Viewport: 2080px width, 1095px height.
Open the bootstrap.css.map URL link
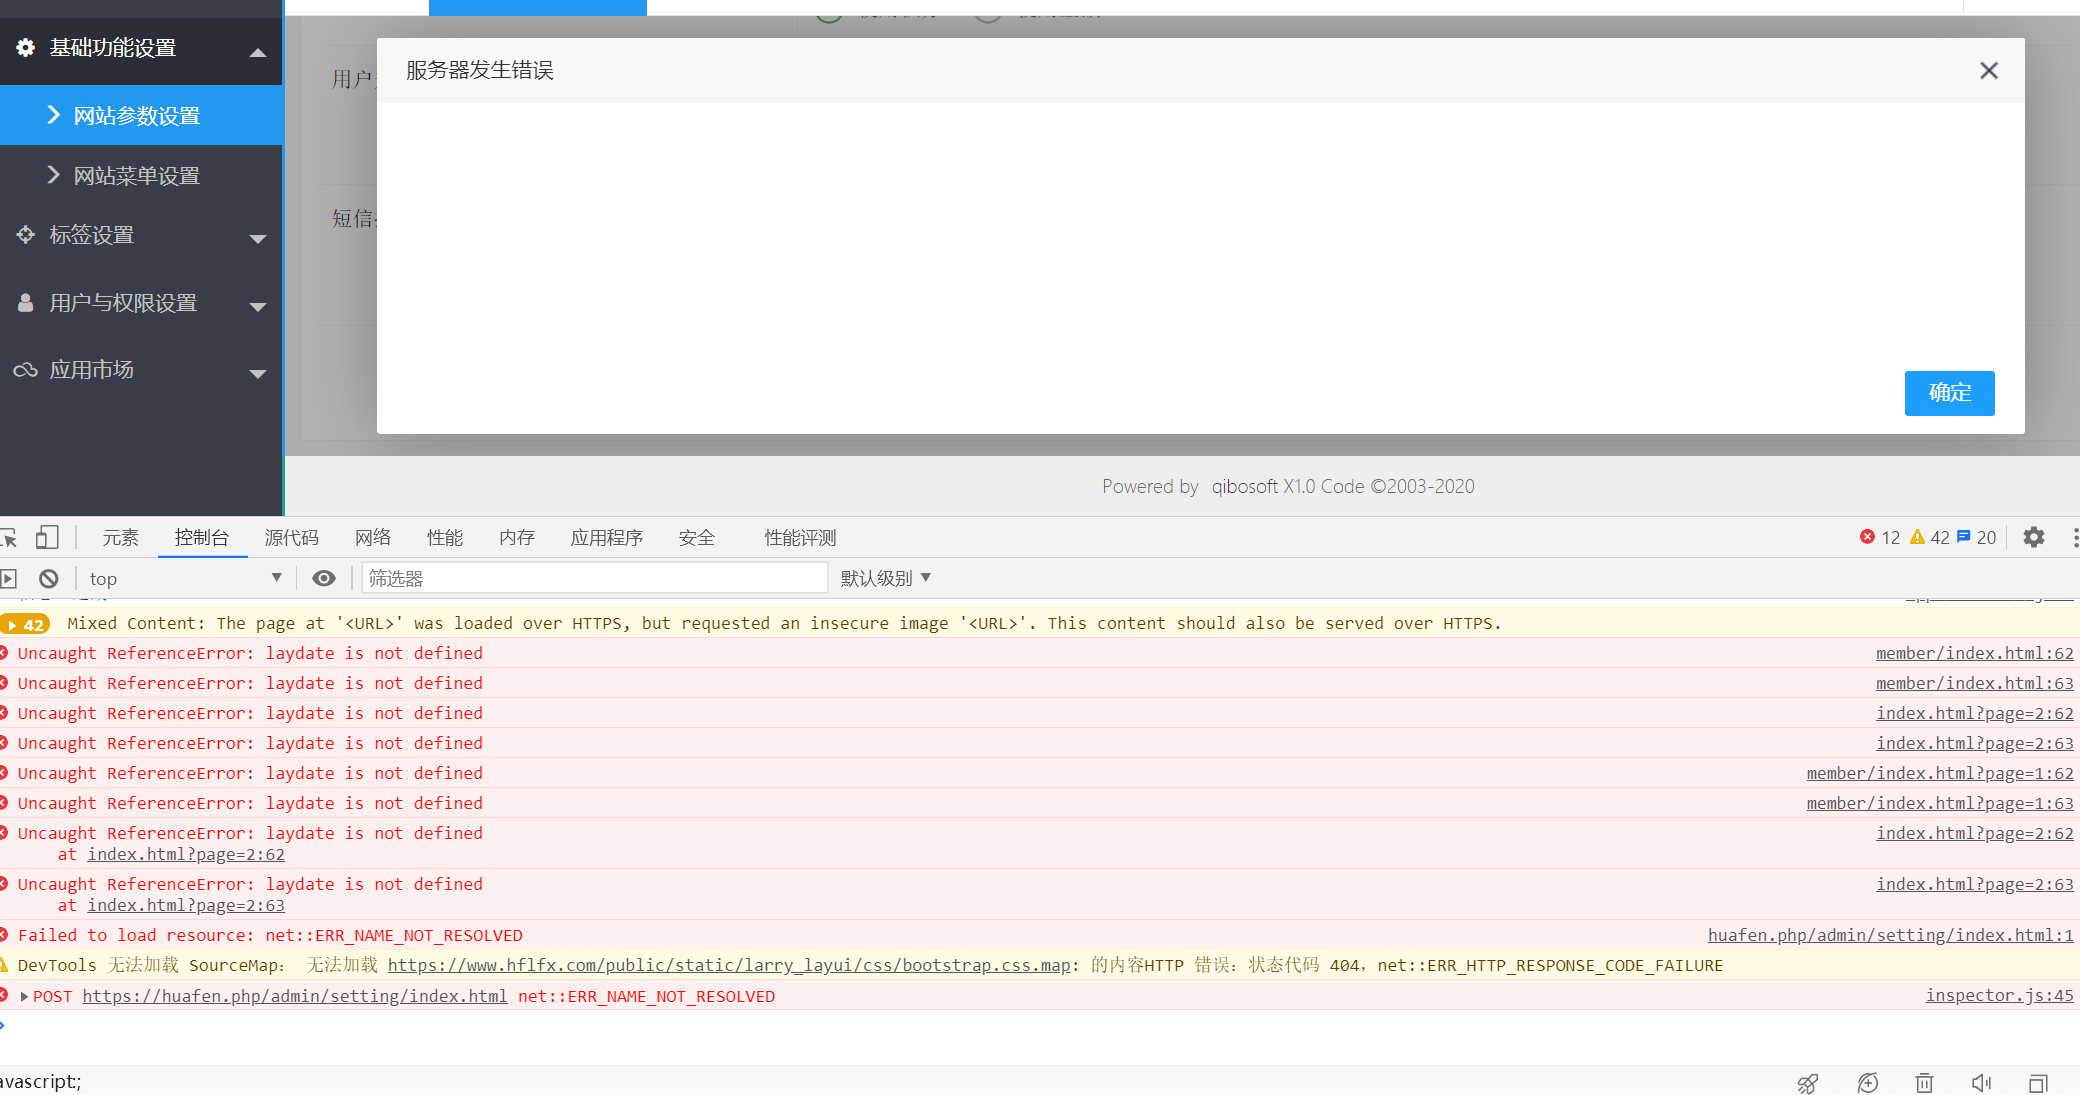pyautogui.click(x=729, y=966)
